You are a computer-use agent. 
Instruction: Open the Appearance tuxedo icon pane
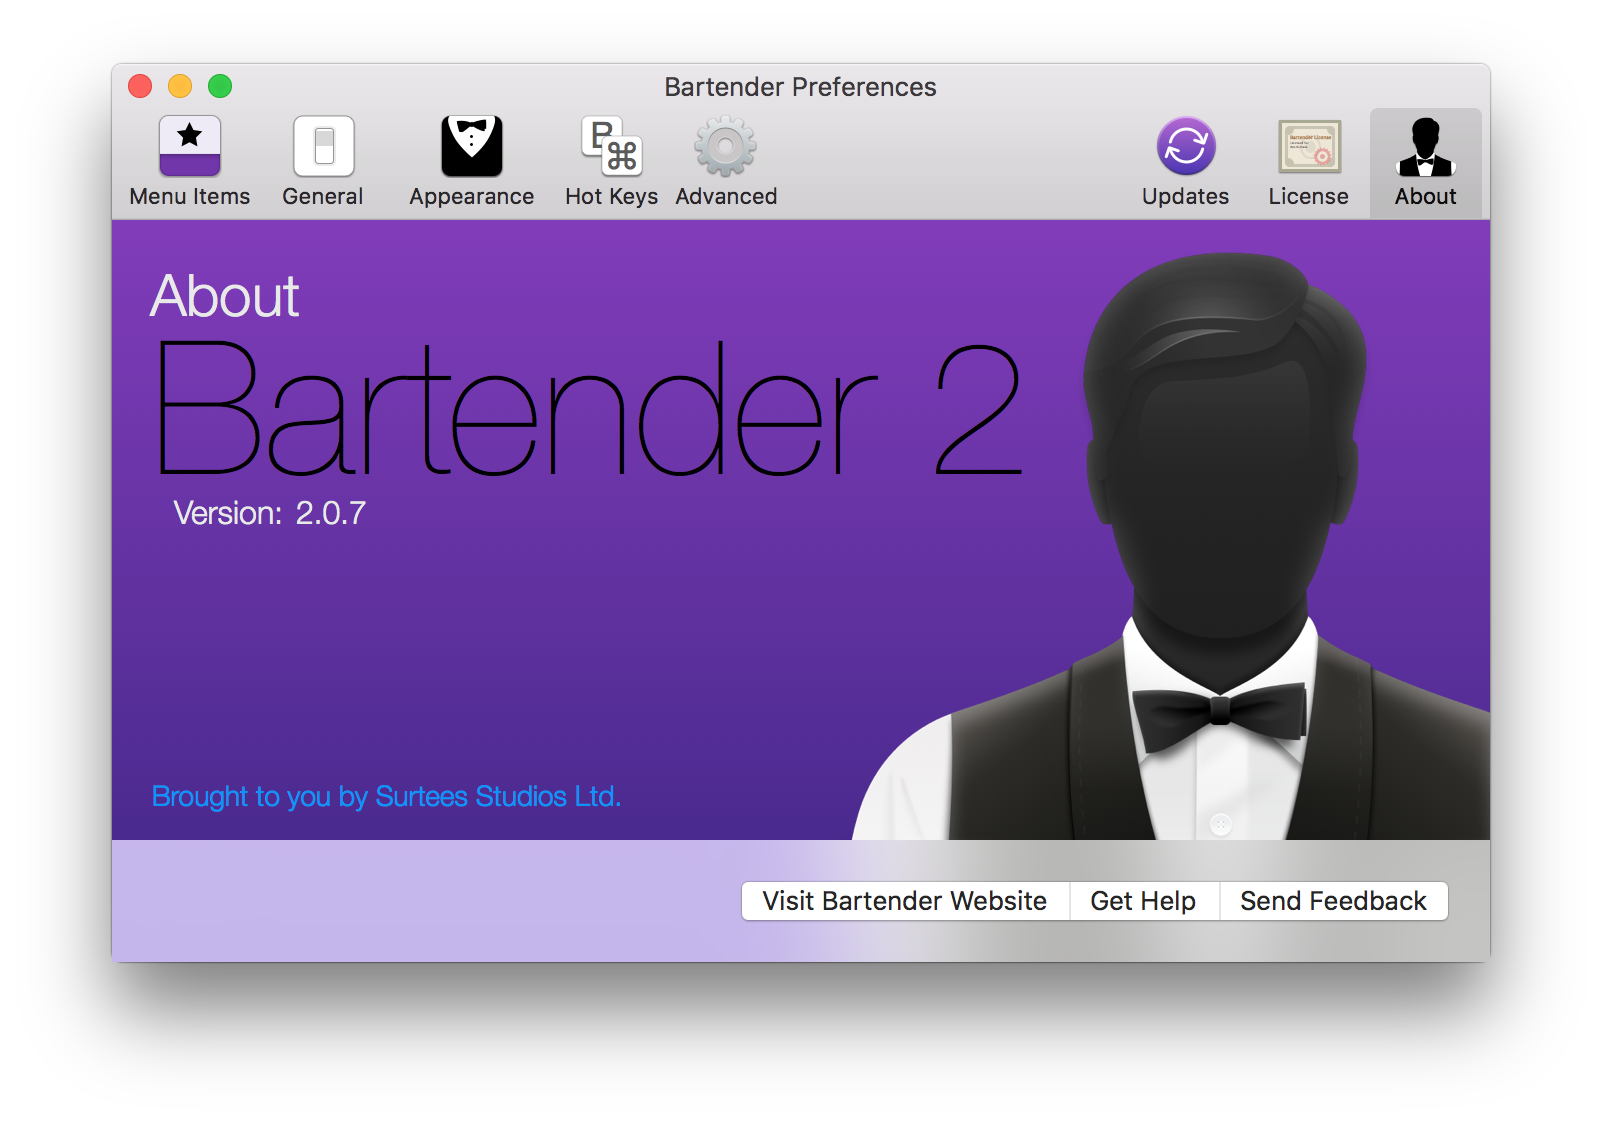[x=471, y=162]
